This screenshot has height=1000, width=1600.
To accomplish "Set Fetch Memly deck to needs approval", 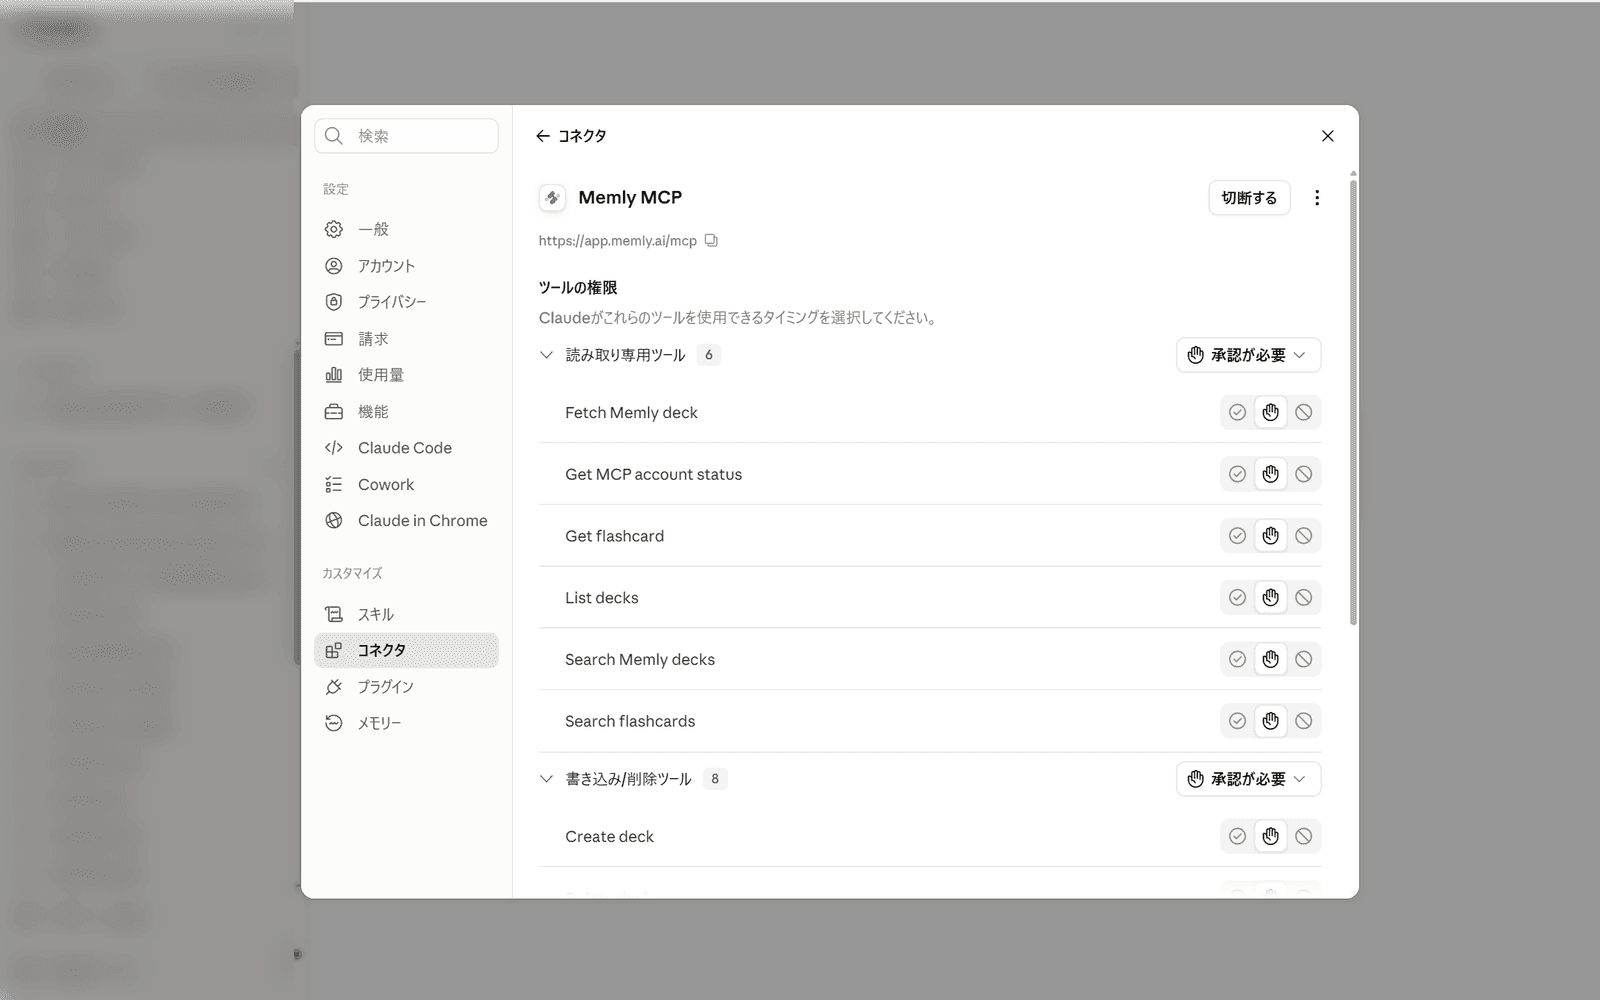I will pyautogui.click(x=1270, y=412).
